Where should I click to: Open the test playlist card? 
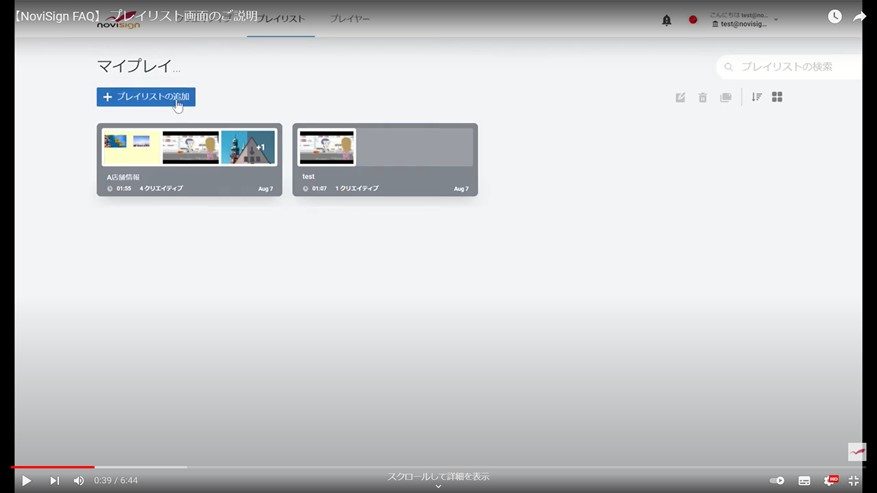pyautogui.click(x=385, y=159)
